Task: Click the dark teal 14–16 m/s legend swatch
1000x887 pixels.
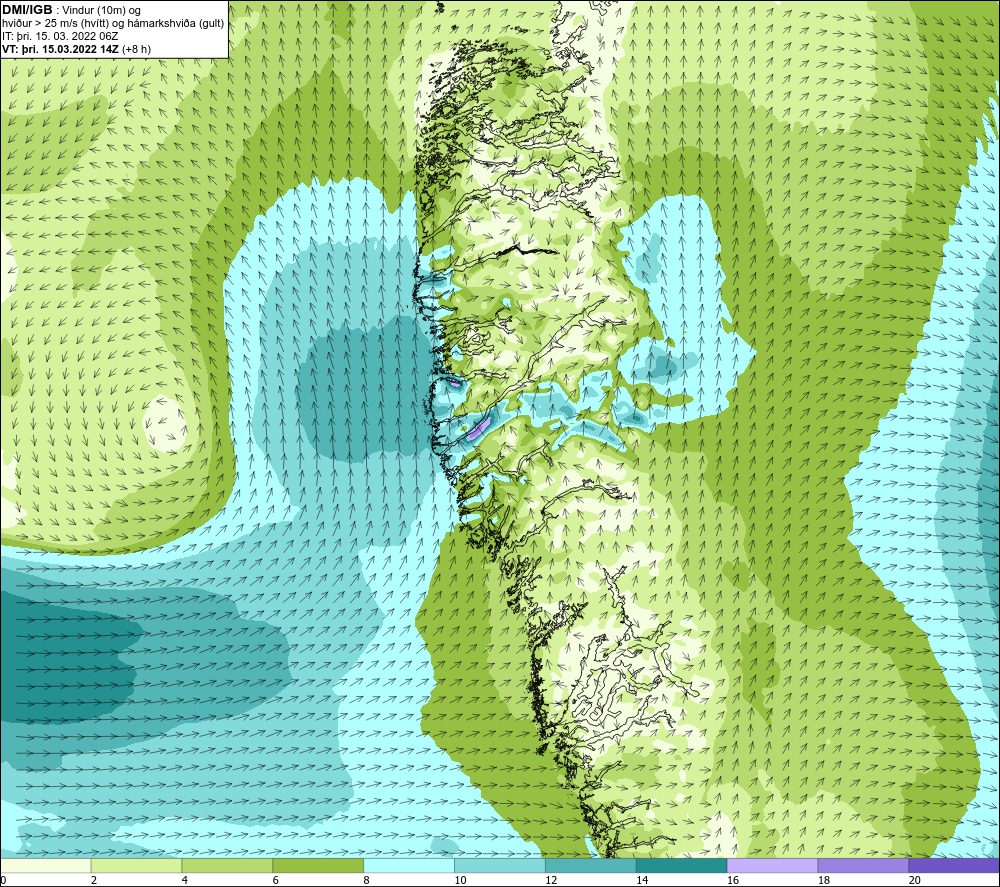Action: point(681,865)
